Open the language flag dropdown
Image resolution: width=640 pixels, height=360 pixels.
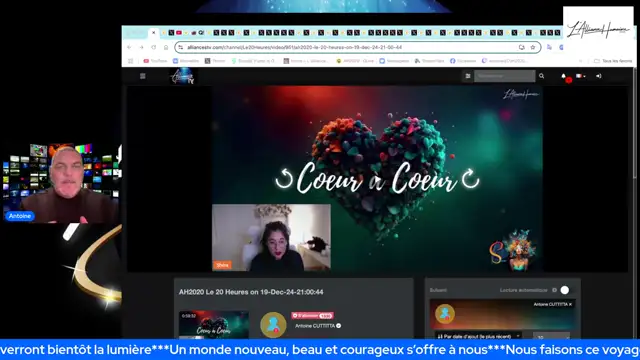tap(580, 76)
